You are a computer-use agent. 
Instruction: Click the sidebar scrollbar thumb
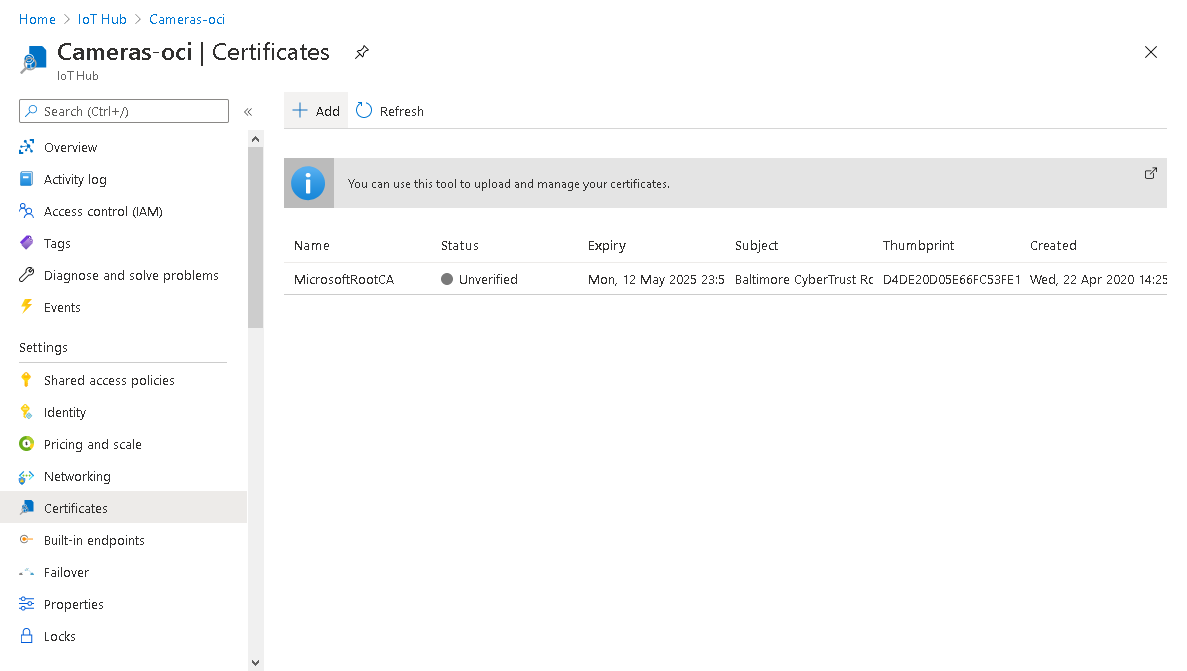(255, 237)
